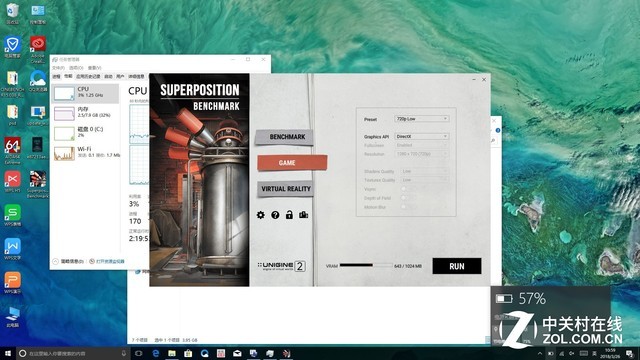The image size is (640, 360).
Task: Select the VIRTUAL REALITY mode tab
Action: pos(285,189)
